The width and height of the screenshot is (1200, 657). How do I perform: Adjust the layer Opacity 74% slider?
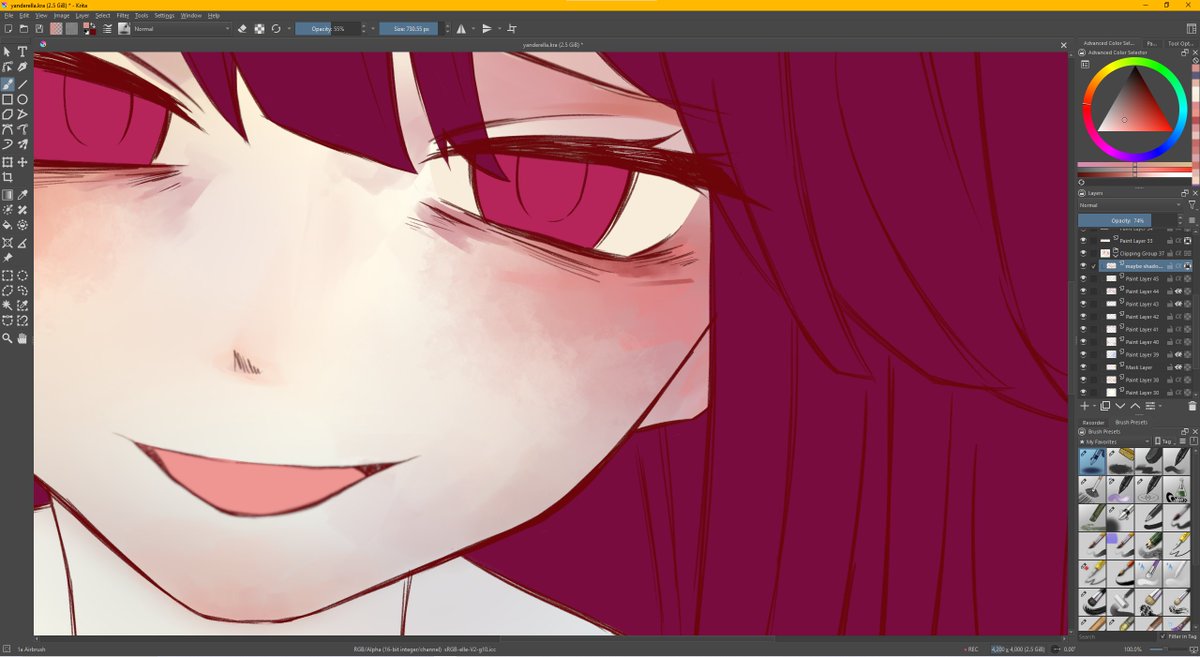coord(1128,220)
